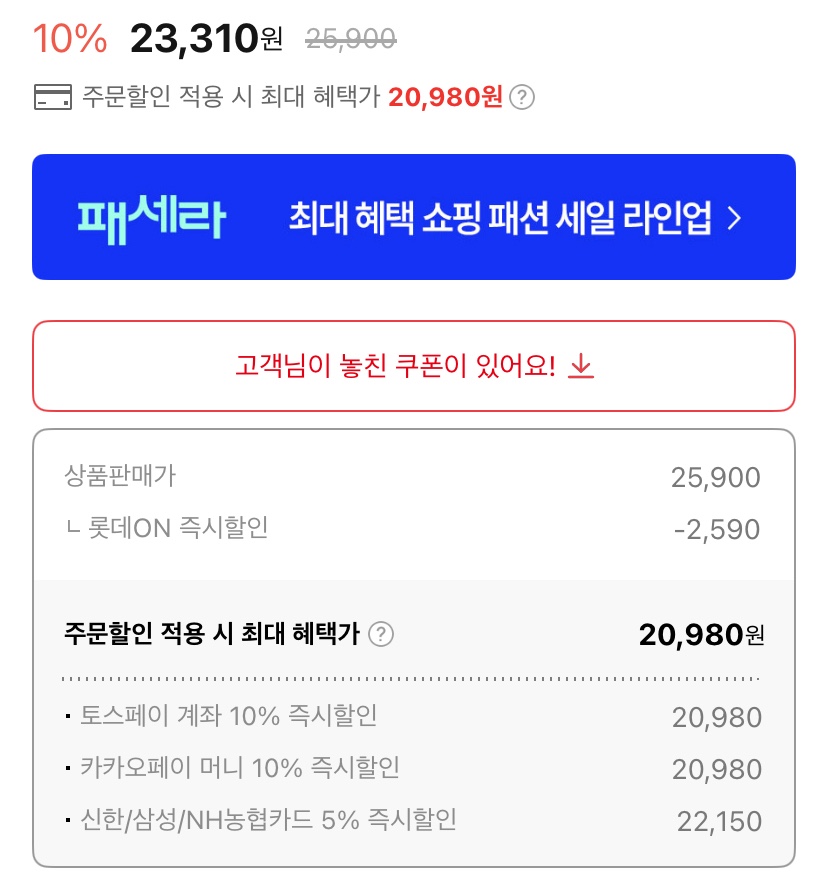Click the bold 20,980원 max benefit price

[701, 634]
